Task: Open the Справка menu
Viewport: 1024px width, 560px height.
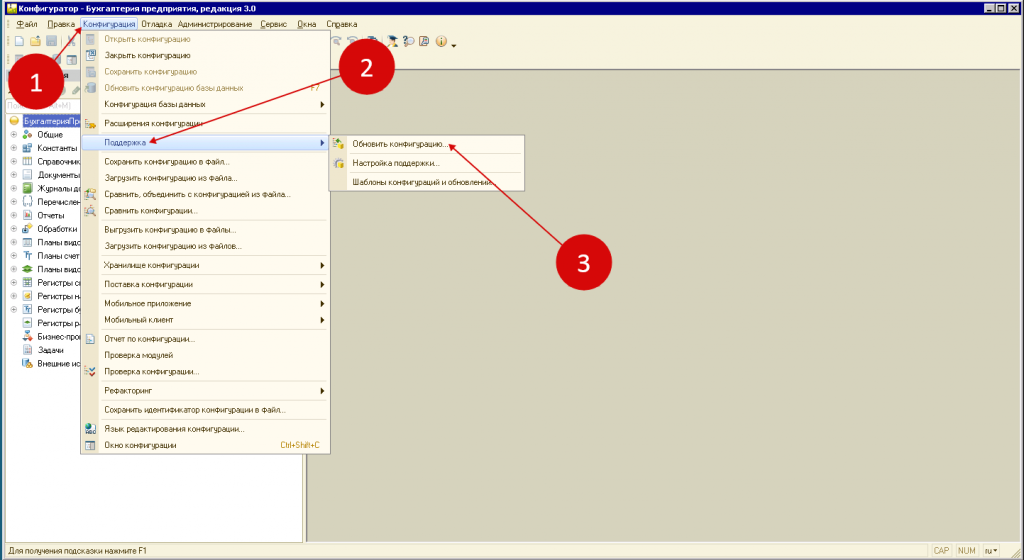Action: pyautogui.click(x=342, y=24)
